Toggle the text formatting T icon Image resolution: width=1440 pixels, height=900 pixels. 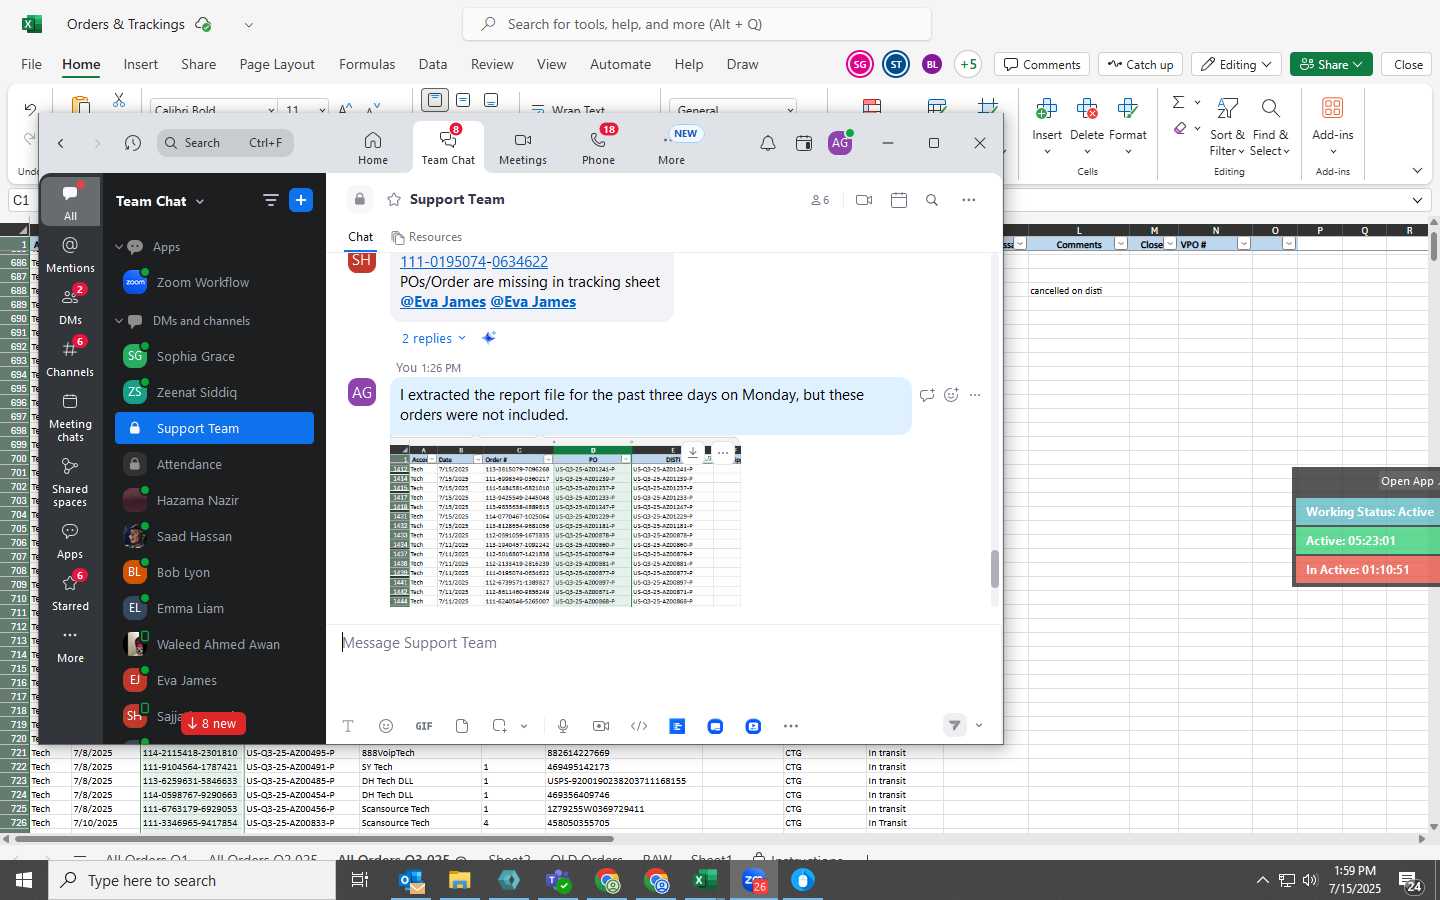(x=348, y=726)
